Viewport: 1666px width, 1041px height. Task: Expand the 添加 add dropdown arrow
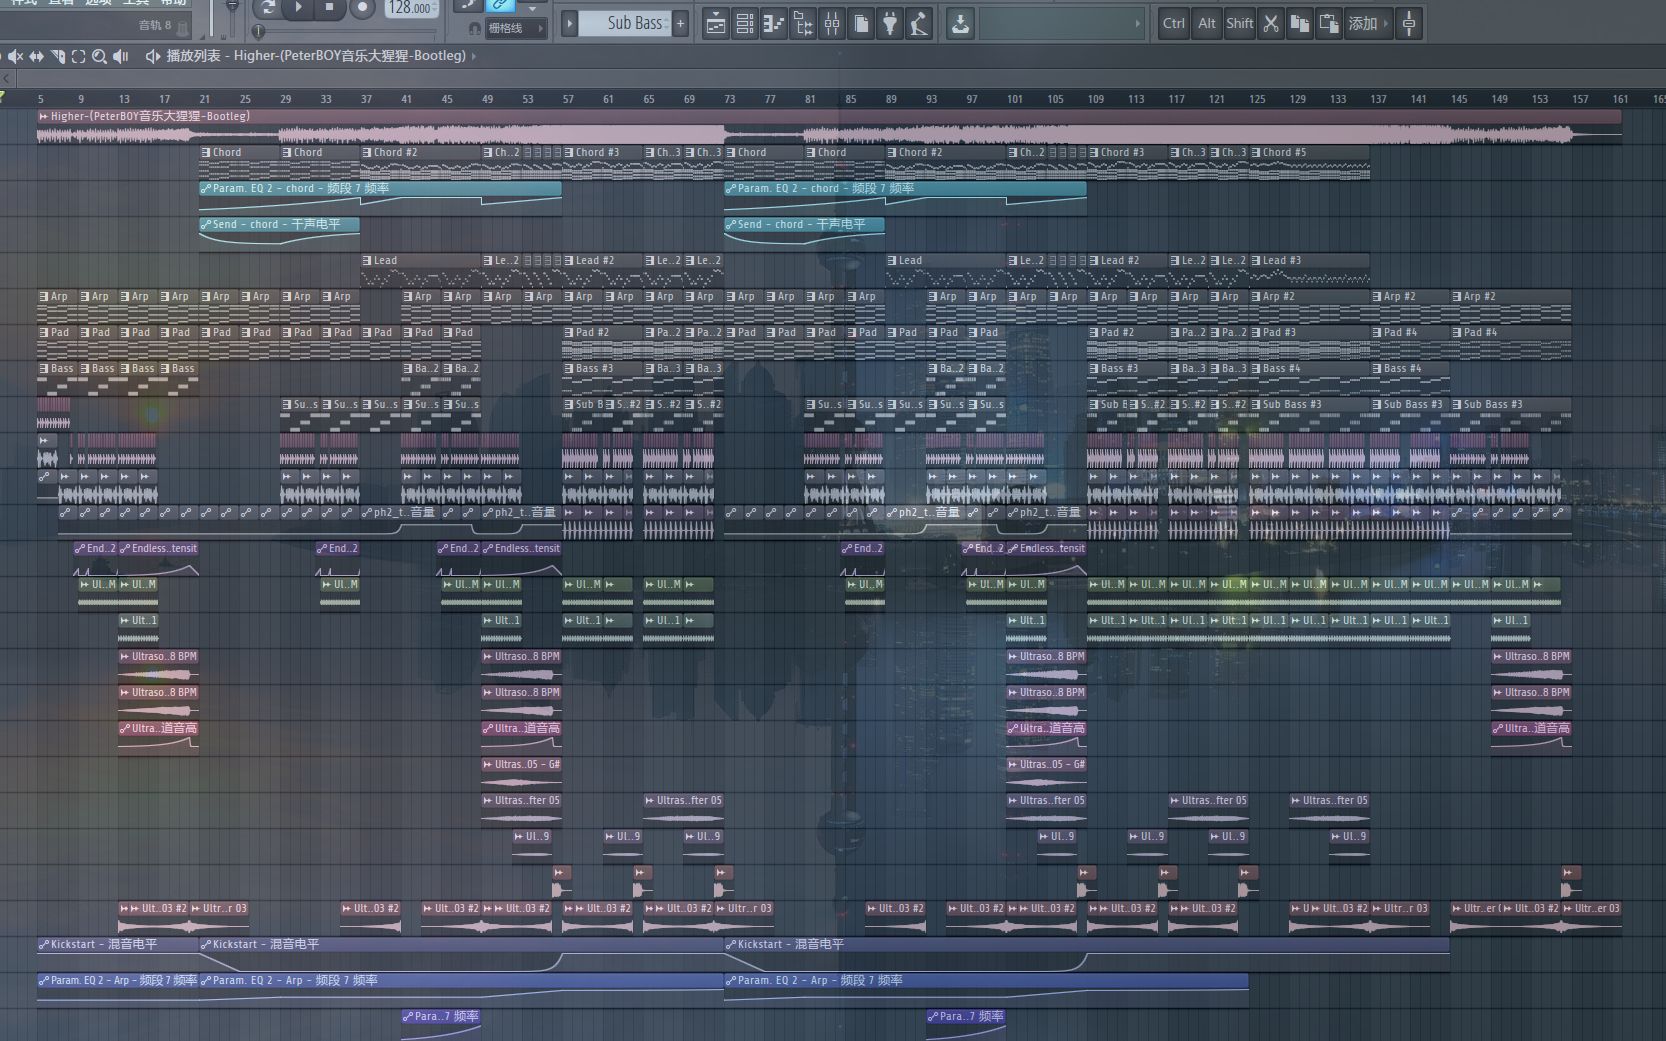[x=1386, y=23]
